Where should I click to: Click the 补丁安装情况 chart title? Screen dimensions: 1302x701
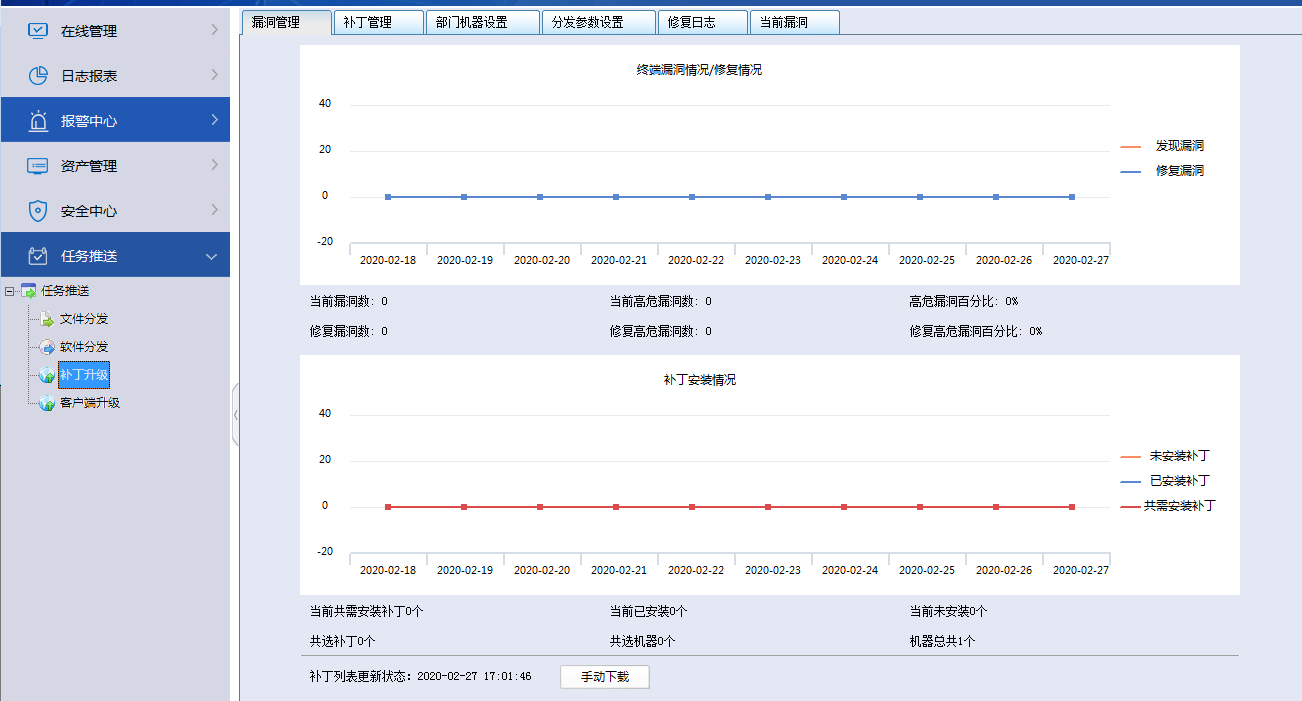(x=700, y=380)
